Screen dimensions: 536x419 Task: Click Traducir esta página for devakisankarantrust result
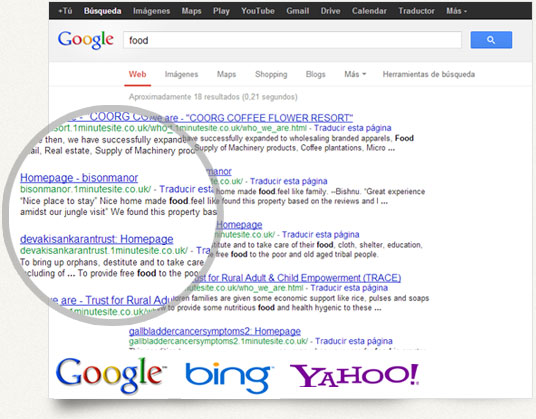[320, 234]
